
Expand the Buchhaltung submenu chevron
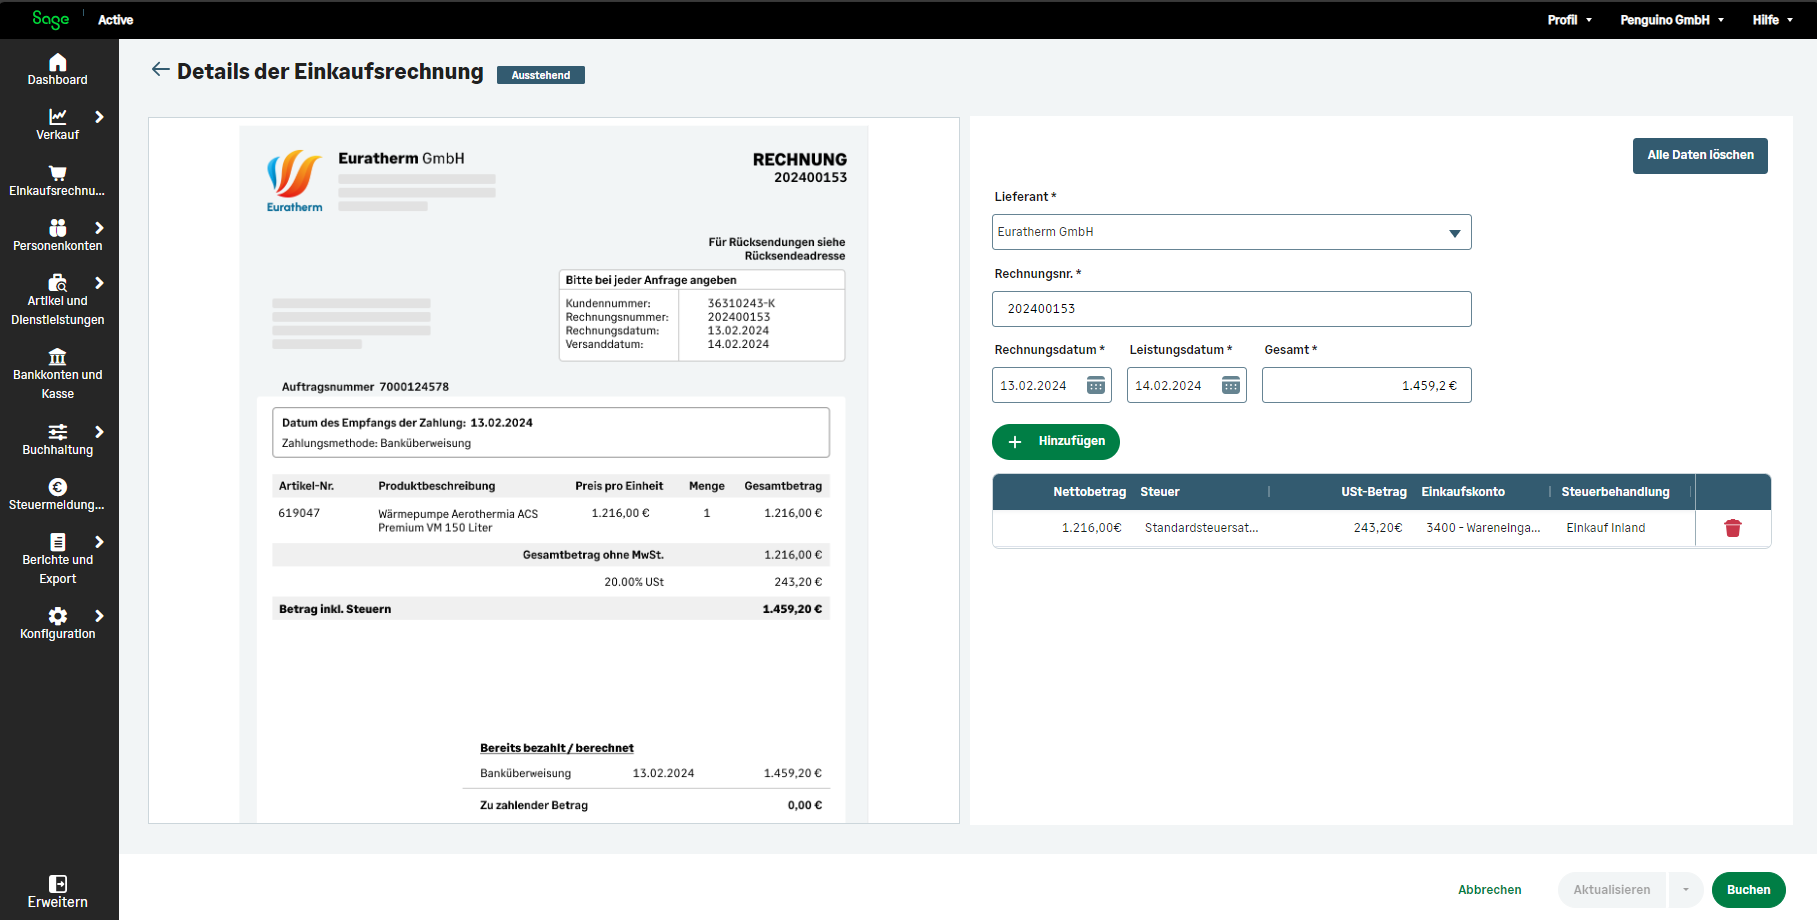(98, 430)
